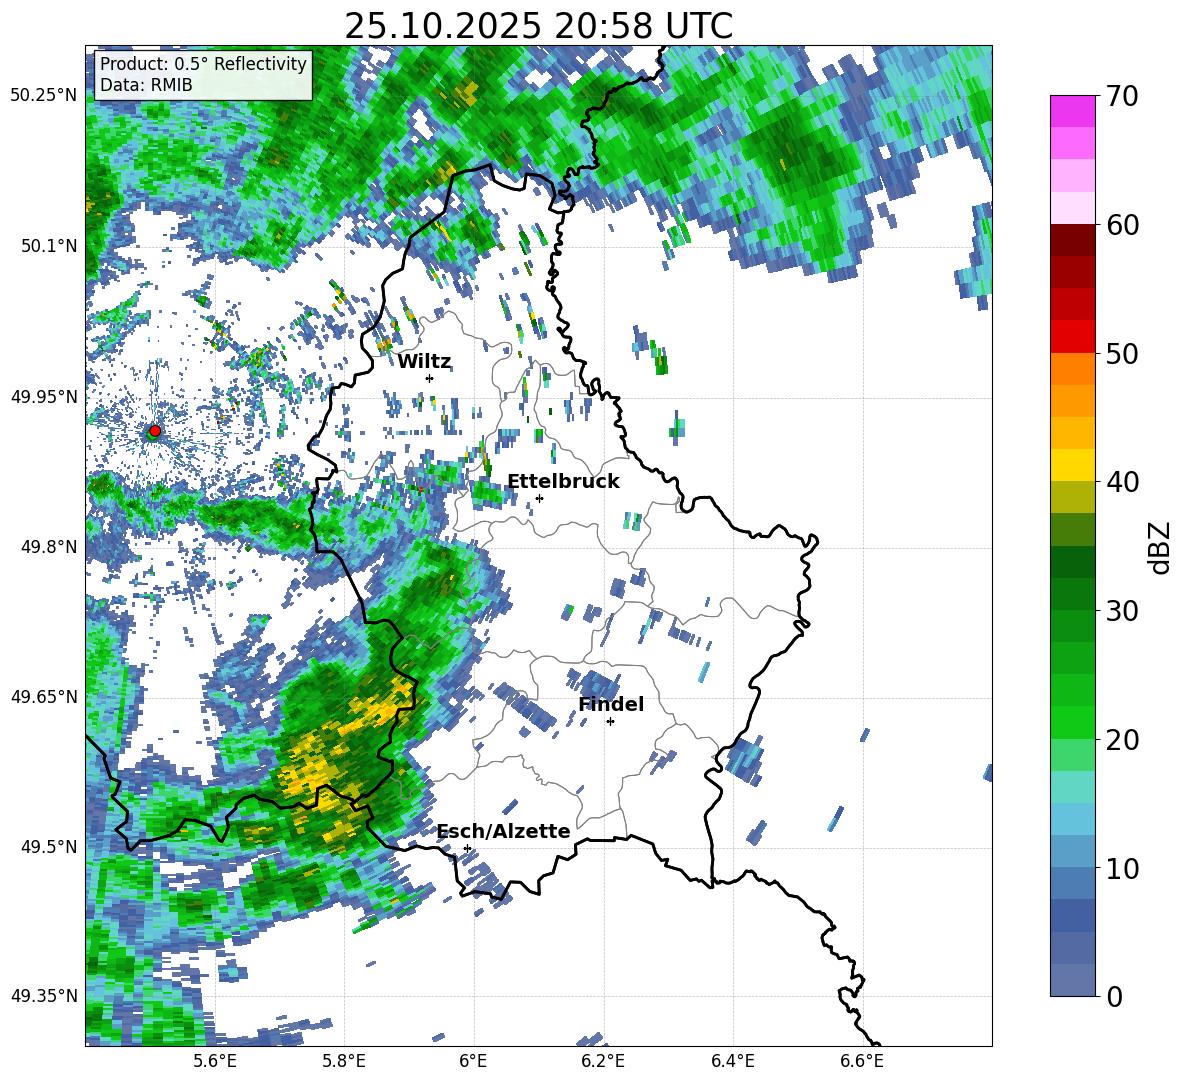The width and height of the screenshot is (1184, 1081).
Task: Click the Esch/Alzette city label
Action: pyautogui.click(x=503, y=831)
